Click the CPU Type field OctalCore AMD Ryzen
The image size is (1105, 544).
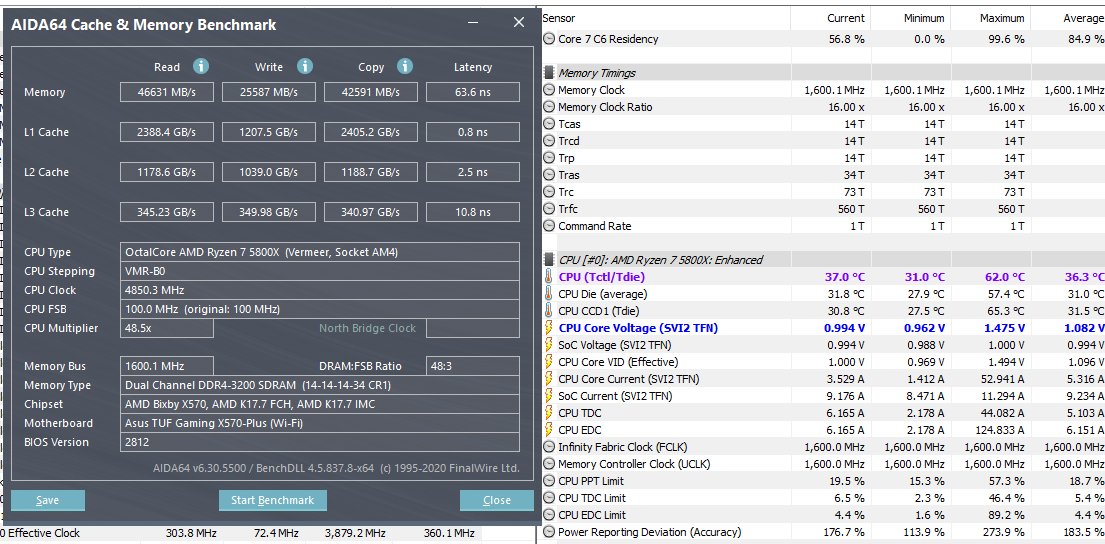[x=320, y=252]
